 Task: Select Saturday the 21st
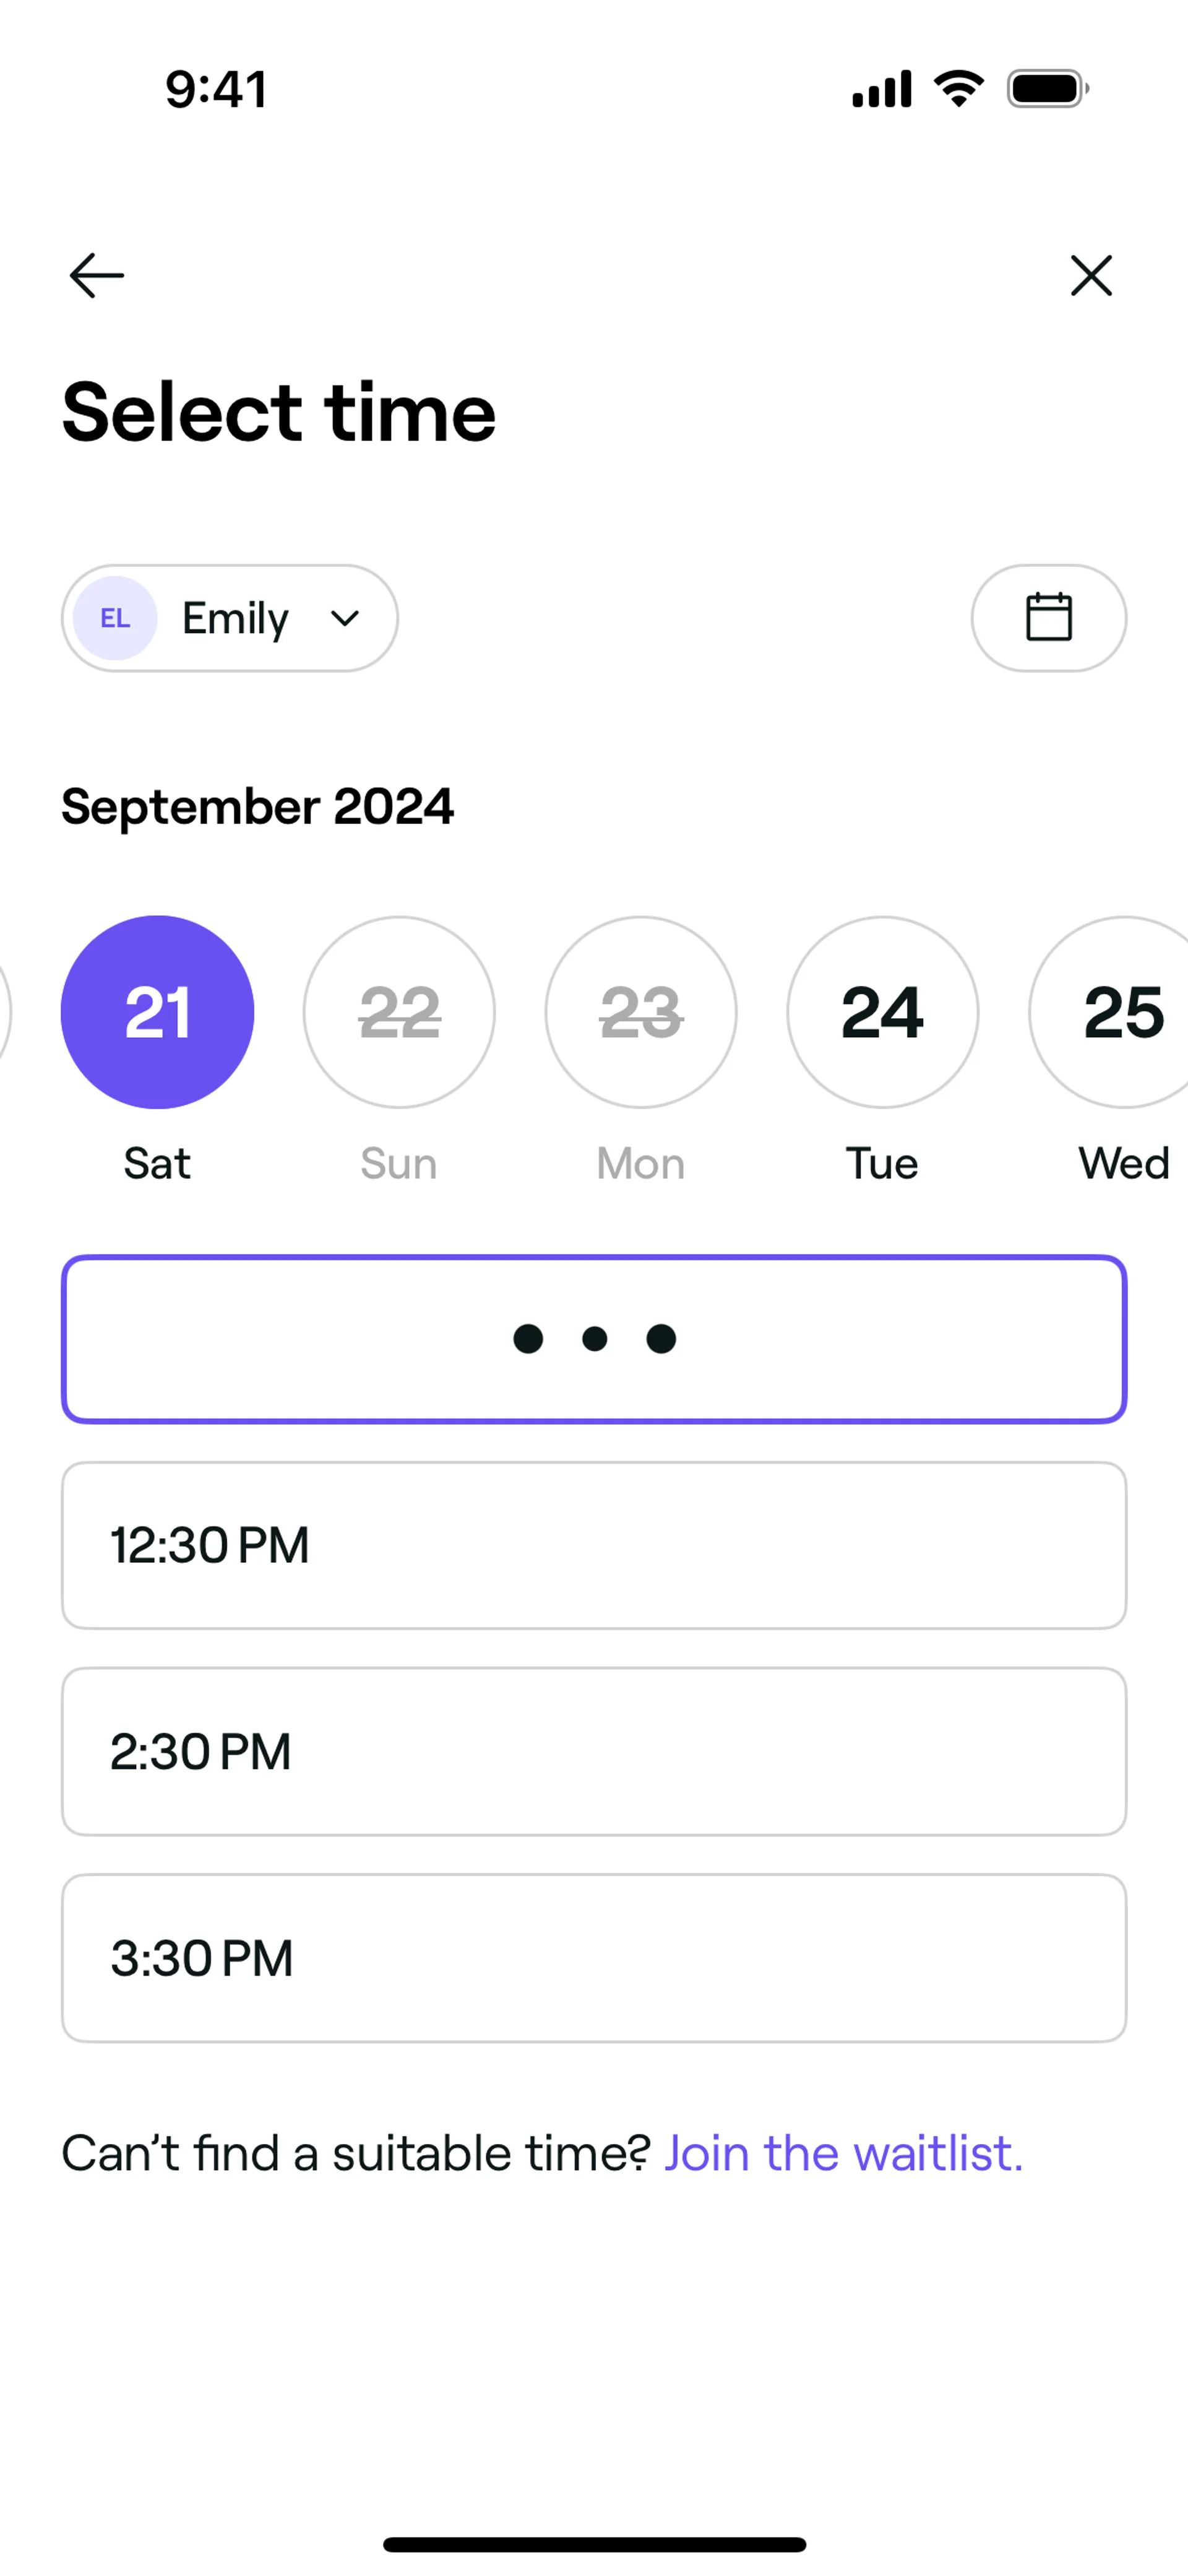tap(157, 1012)
